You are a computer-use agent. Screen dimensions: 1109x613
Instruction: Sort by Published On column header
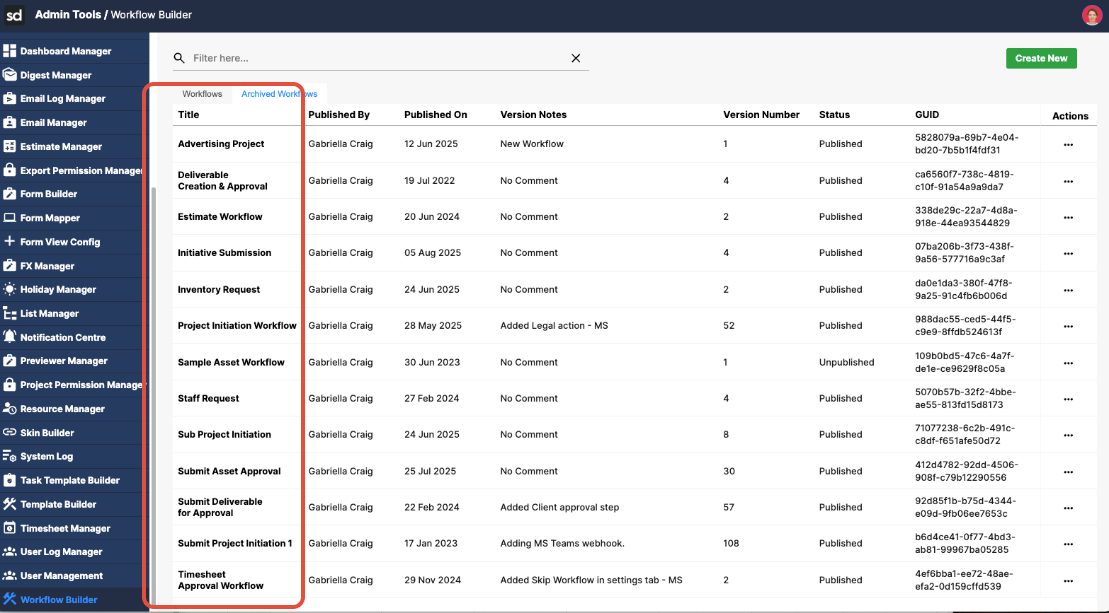click(x=436, y=115)
